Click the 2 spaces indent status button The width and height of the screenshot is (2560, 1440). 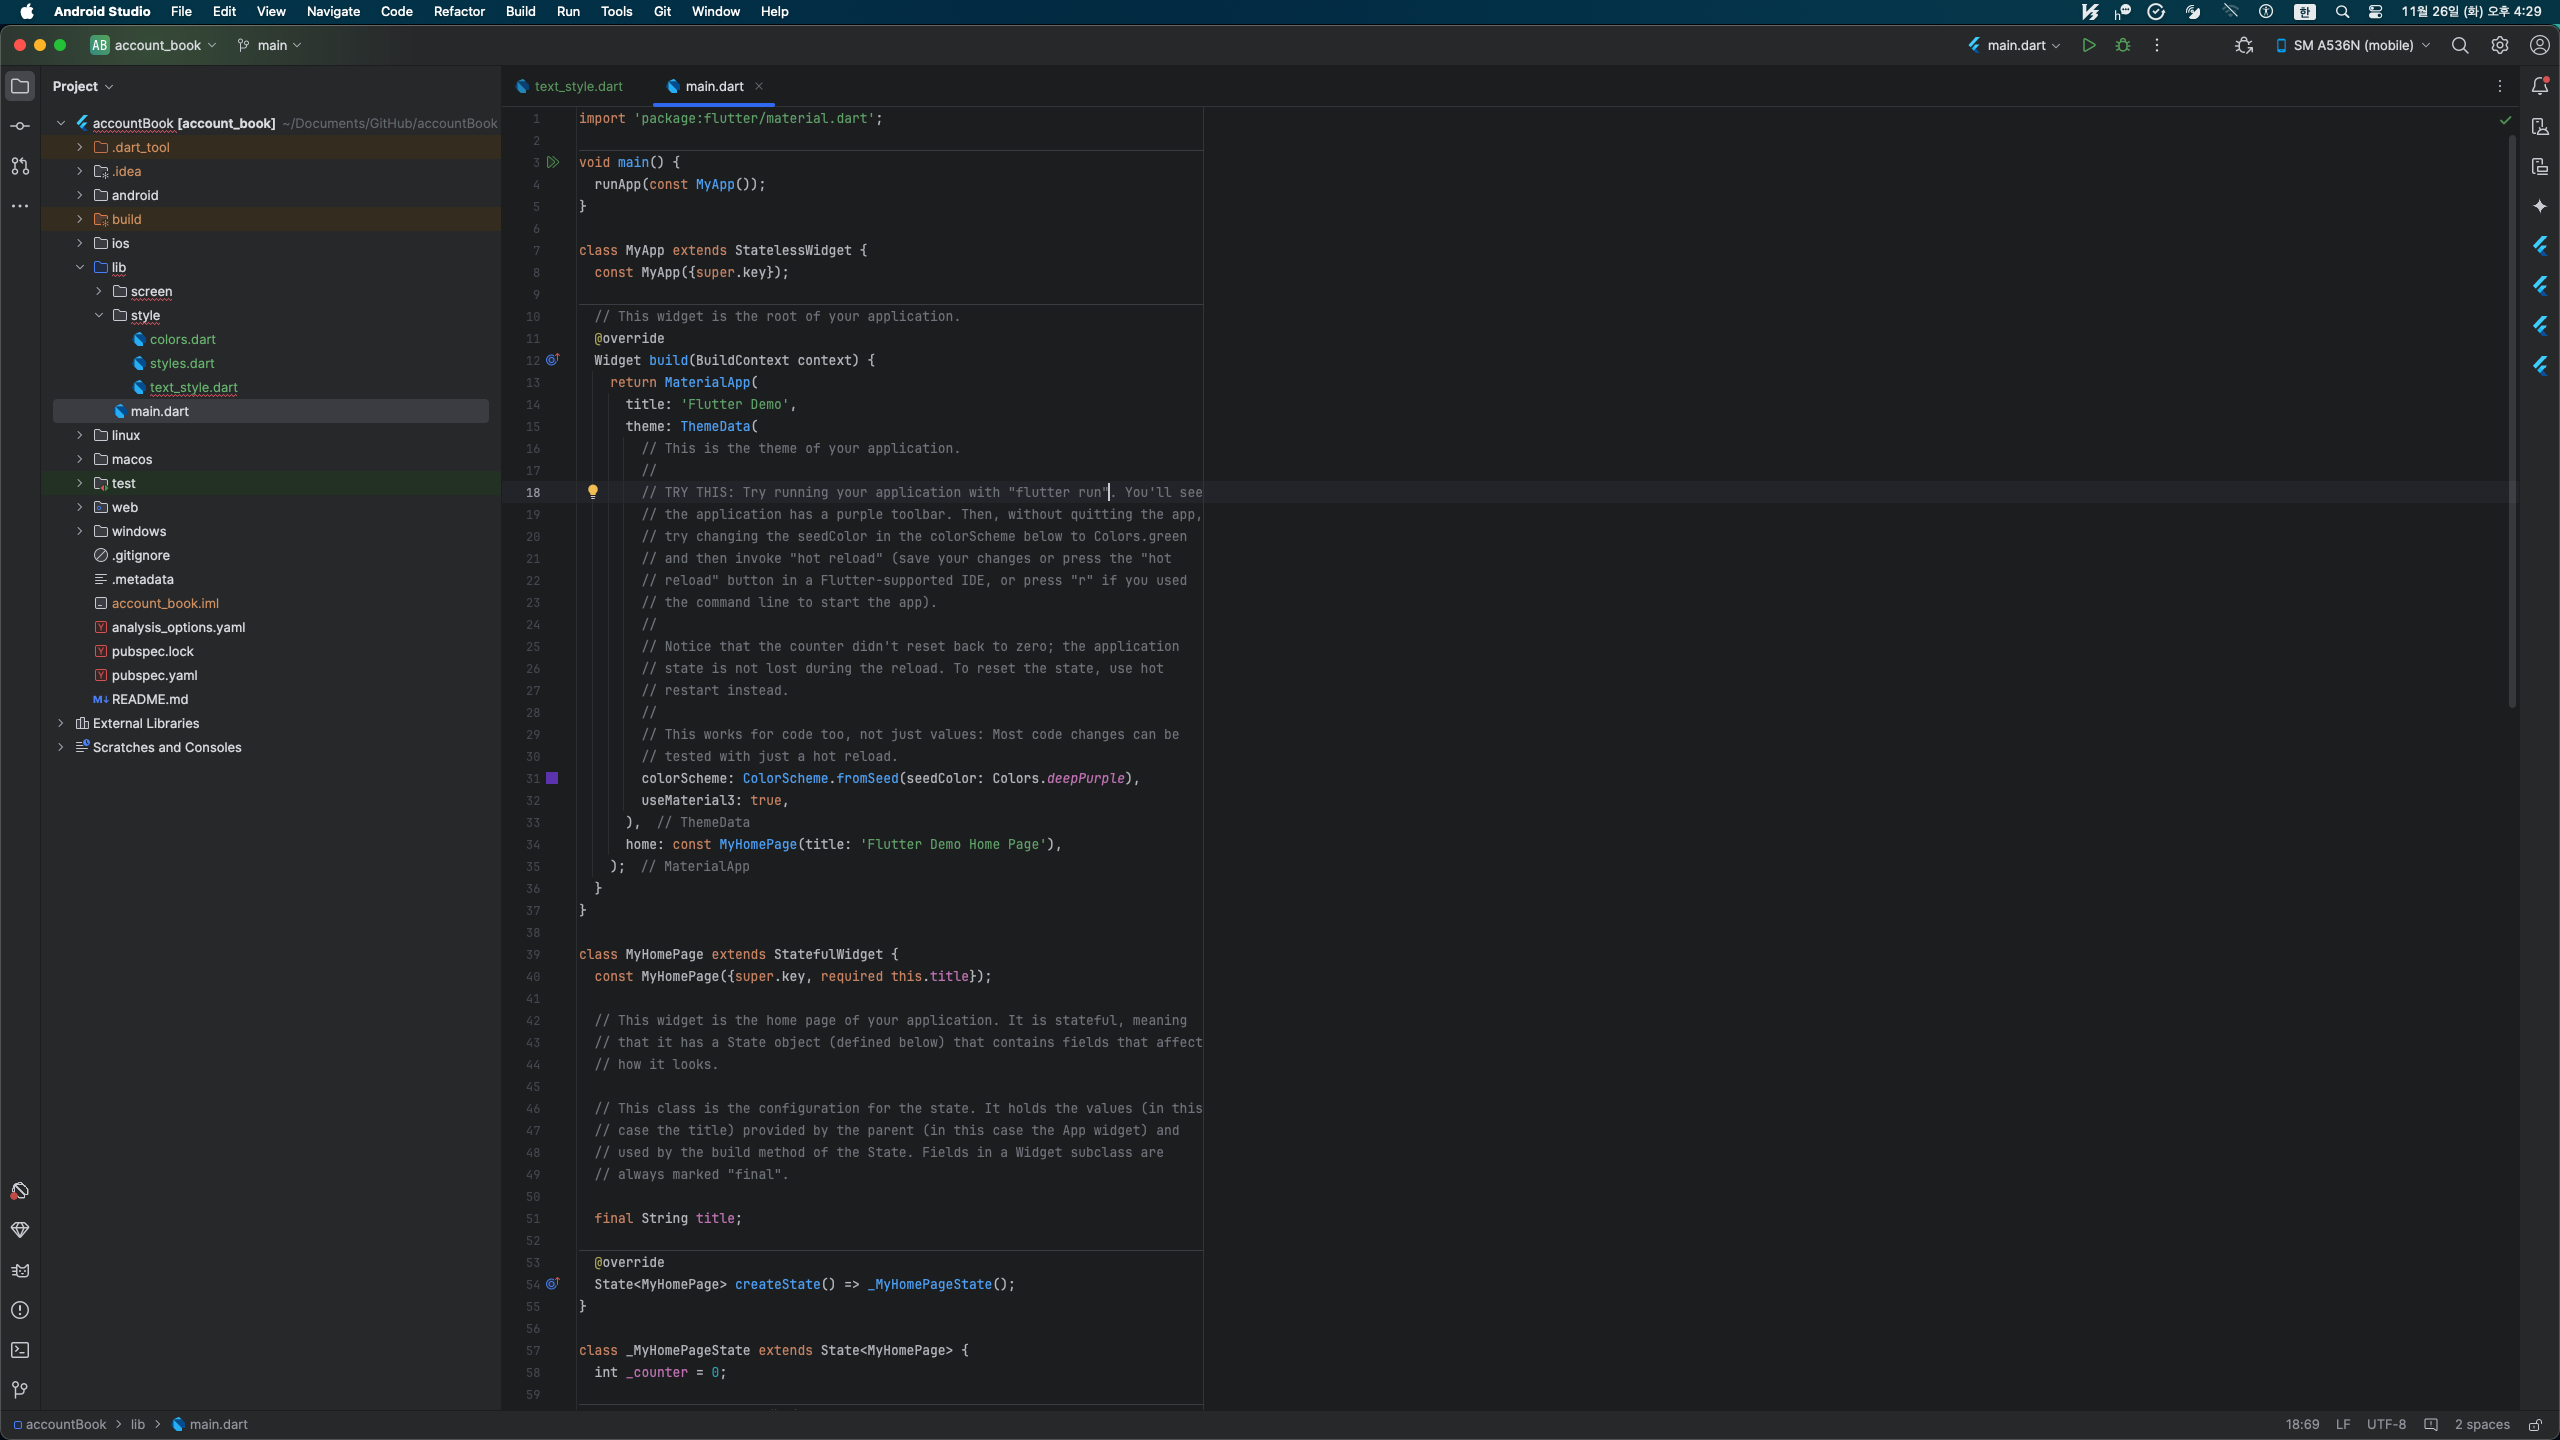coord(2482,1425)
